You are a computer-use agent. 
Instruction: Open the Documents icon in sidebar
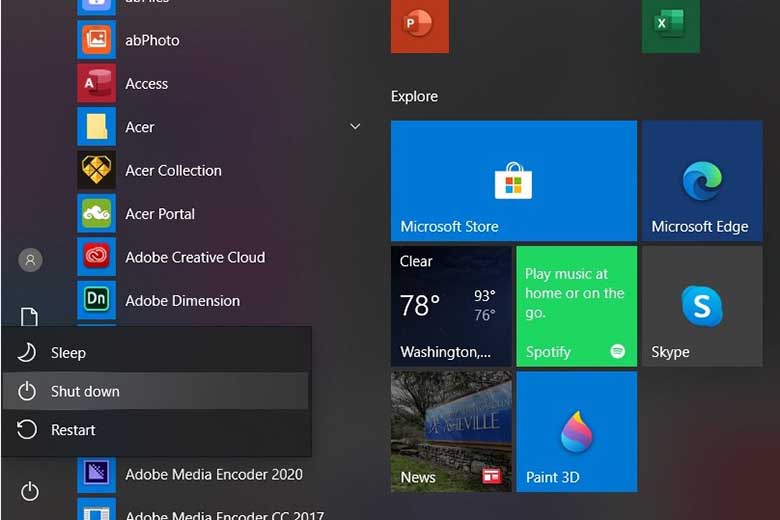(x=30, y=316)
